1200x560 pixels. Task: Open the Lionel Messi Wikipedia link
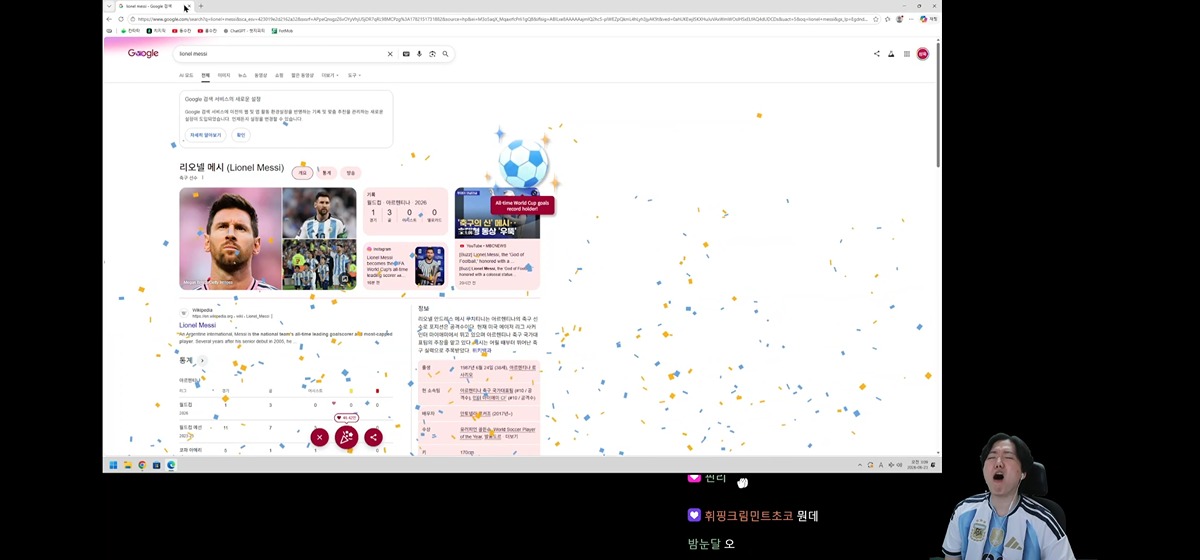197,325
